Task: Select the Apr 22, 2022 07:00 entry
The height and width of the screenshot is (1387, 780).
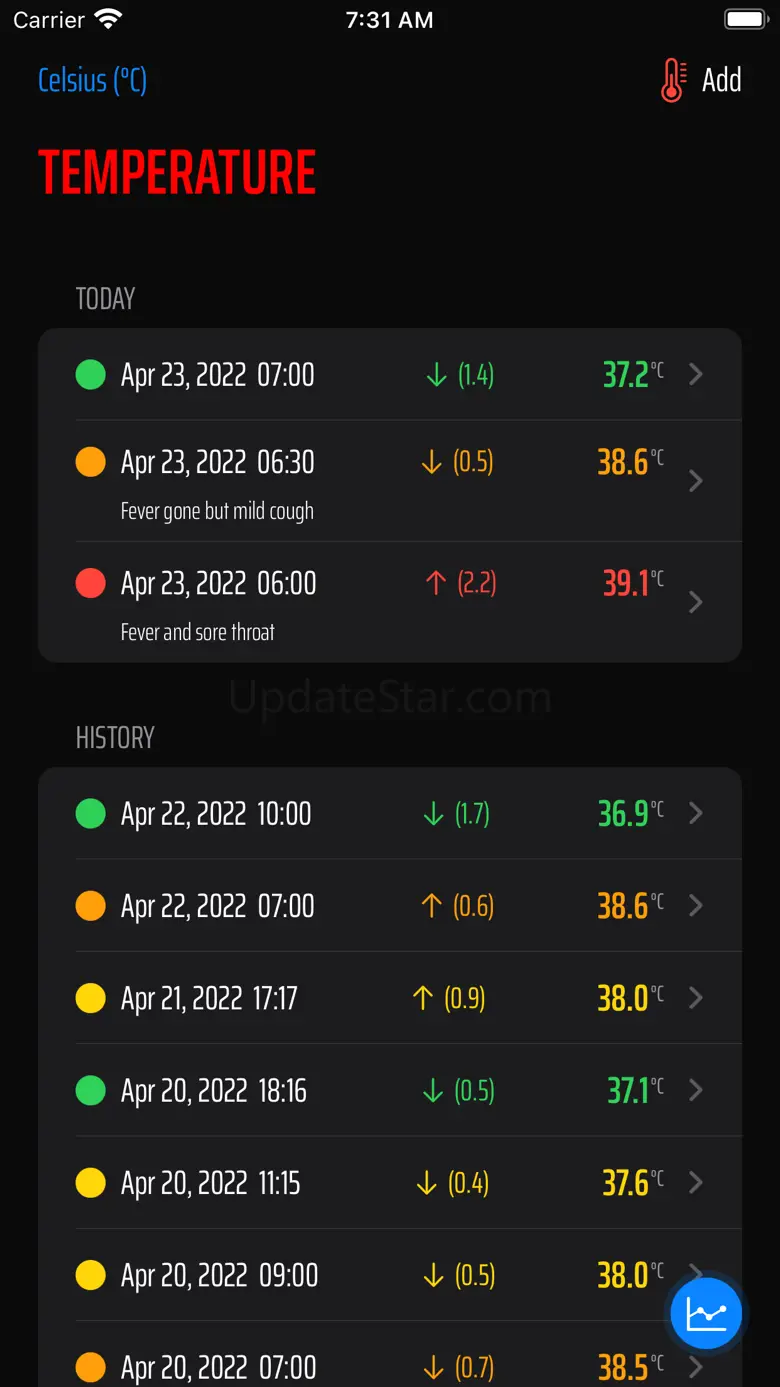Action: coord(218,906)
